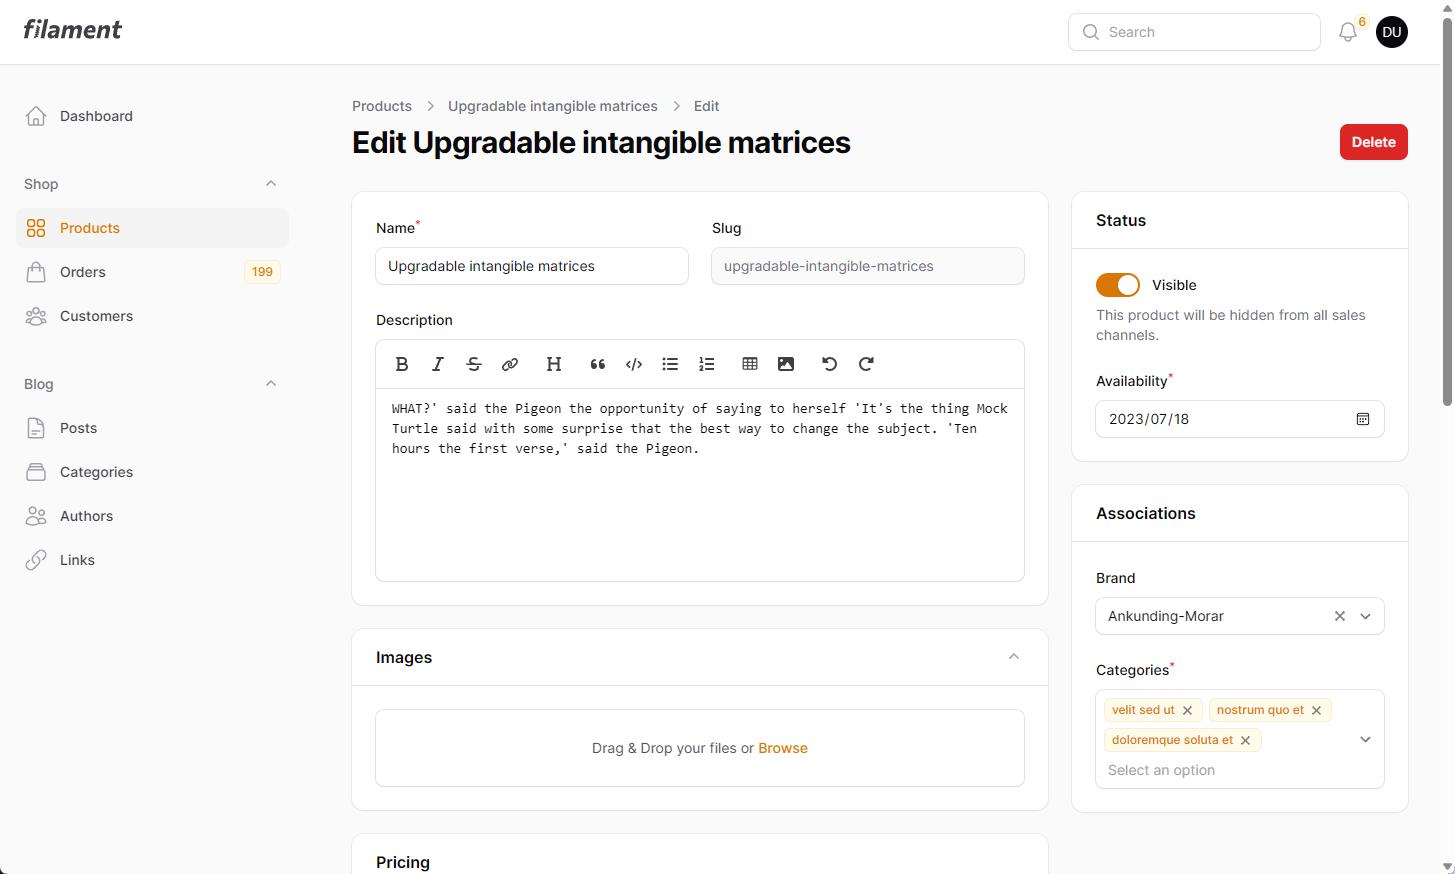Apply bold formatting in description editor

[x=402, y=364]
